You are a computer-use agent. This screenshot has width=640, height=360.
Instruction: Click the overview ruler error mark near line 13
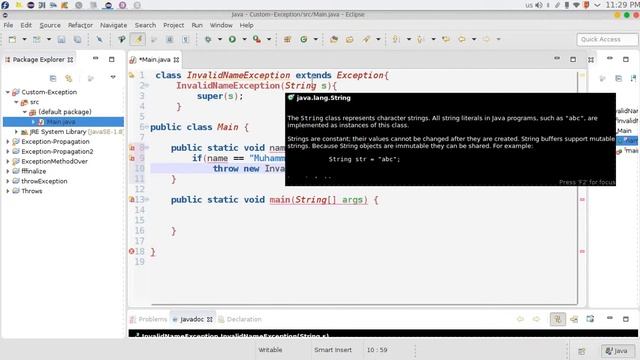[582, 199]
